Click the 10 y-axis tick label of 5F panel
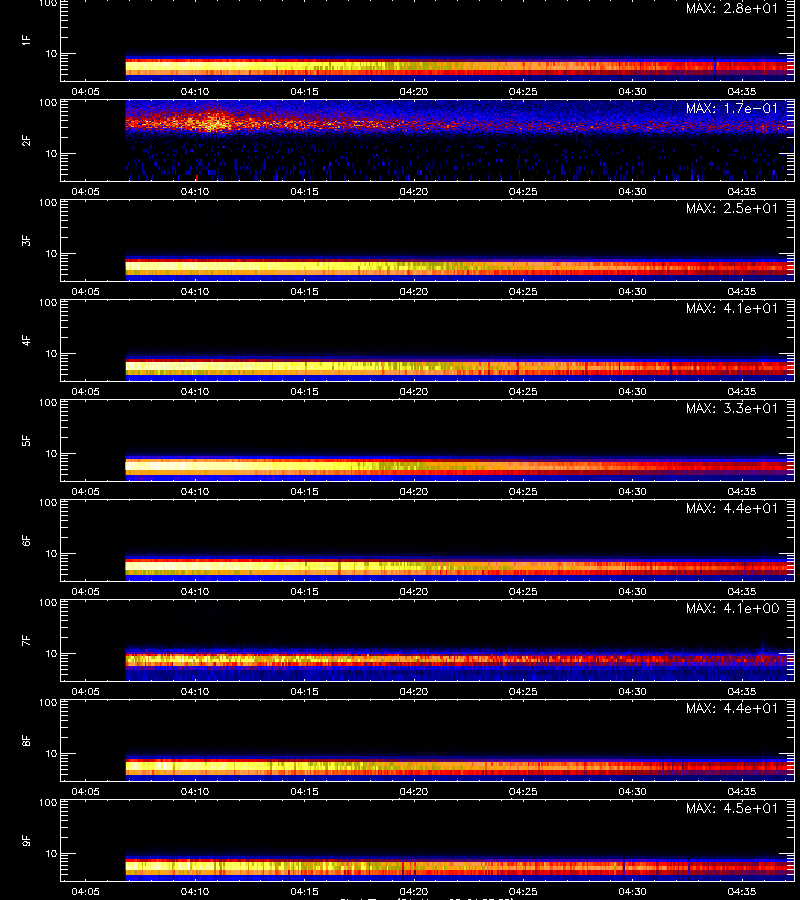 (52, 453)
